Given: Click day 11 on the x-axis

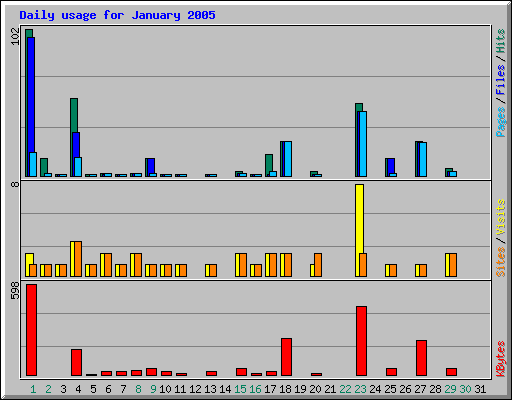Looking at the screenshot, I should (x=180, y=389).
